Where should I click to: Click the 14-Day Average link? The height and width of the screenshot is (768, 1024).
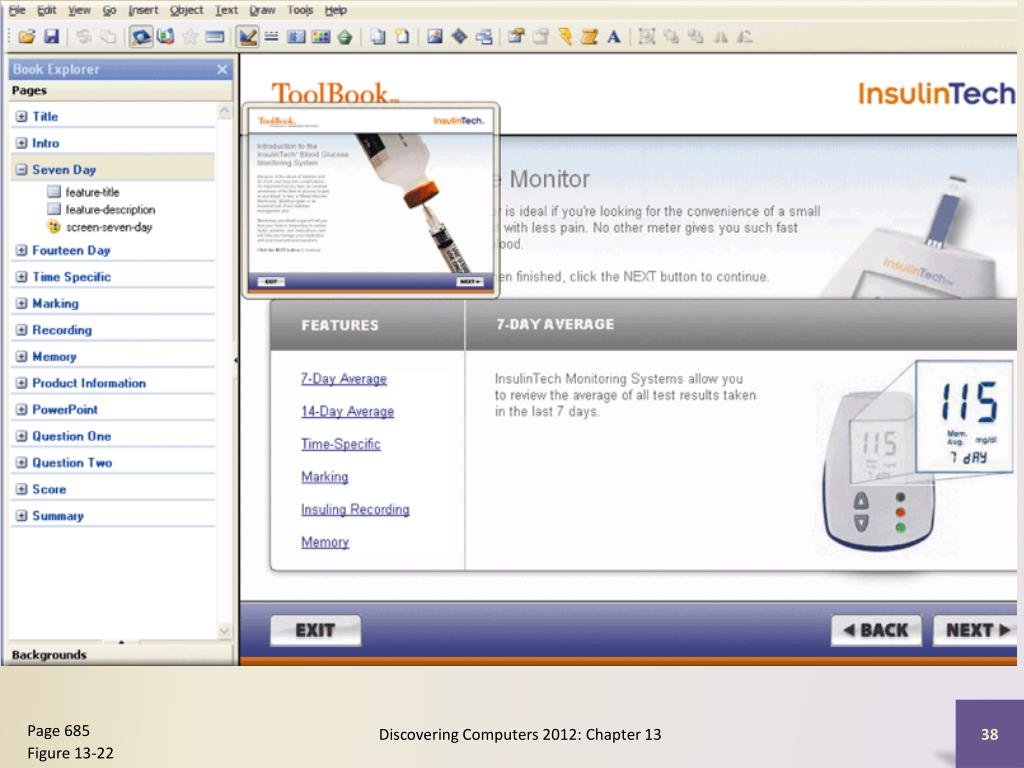tap(347, 411)
